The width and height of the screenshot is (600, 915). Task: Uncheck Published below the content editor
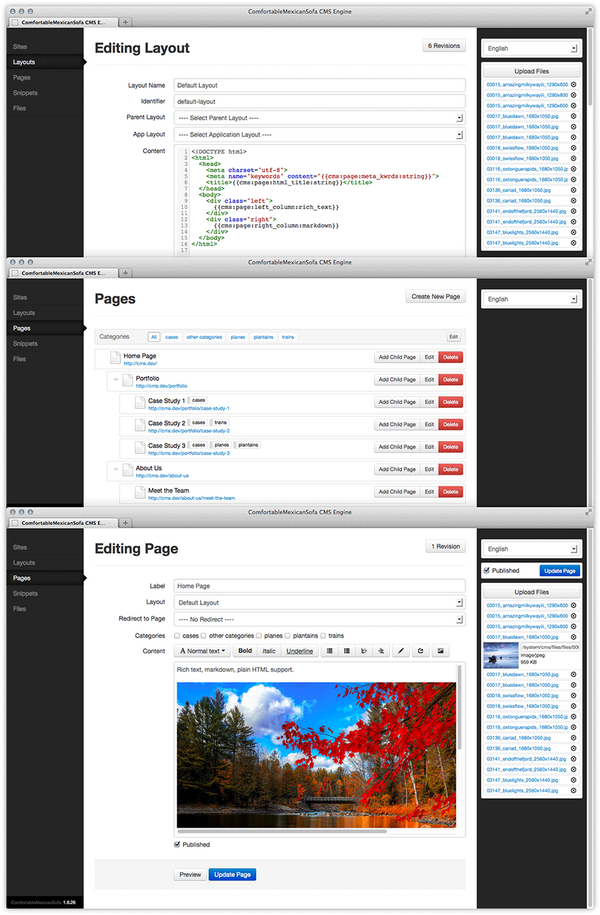tap(177, 844)
